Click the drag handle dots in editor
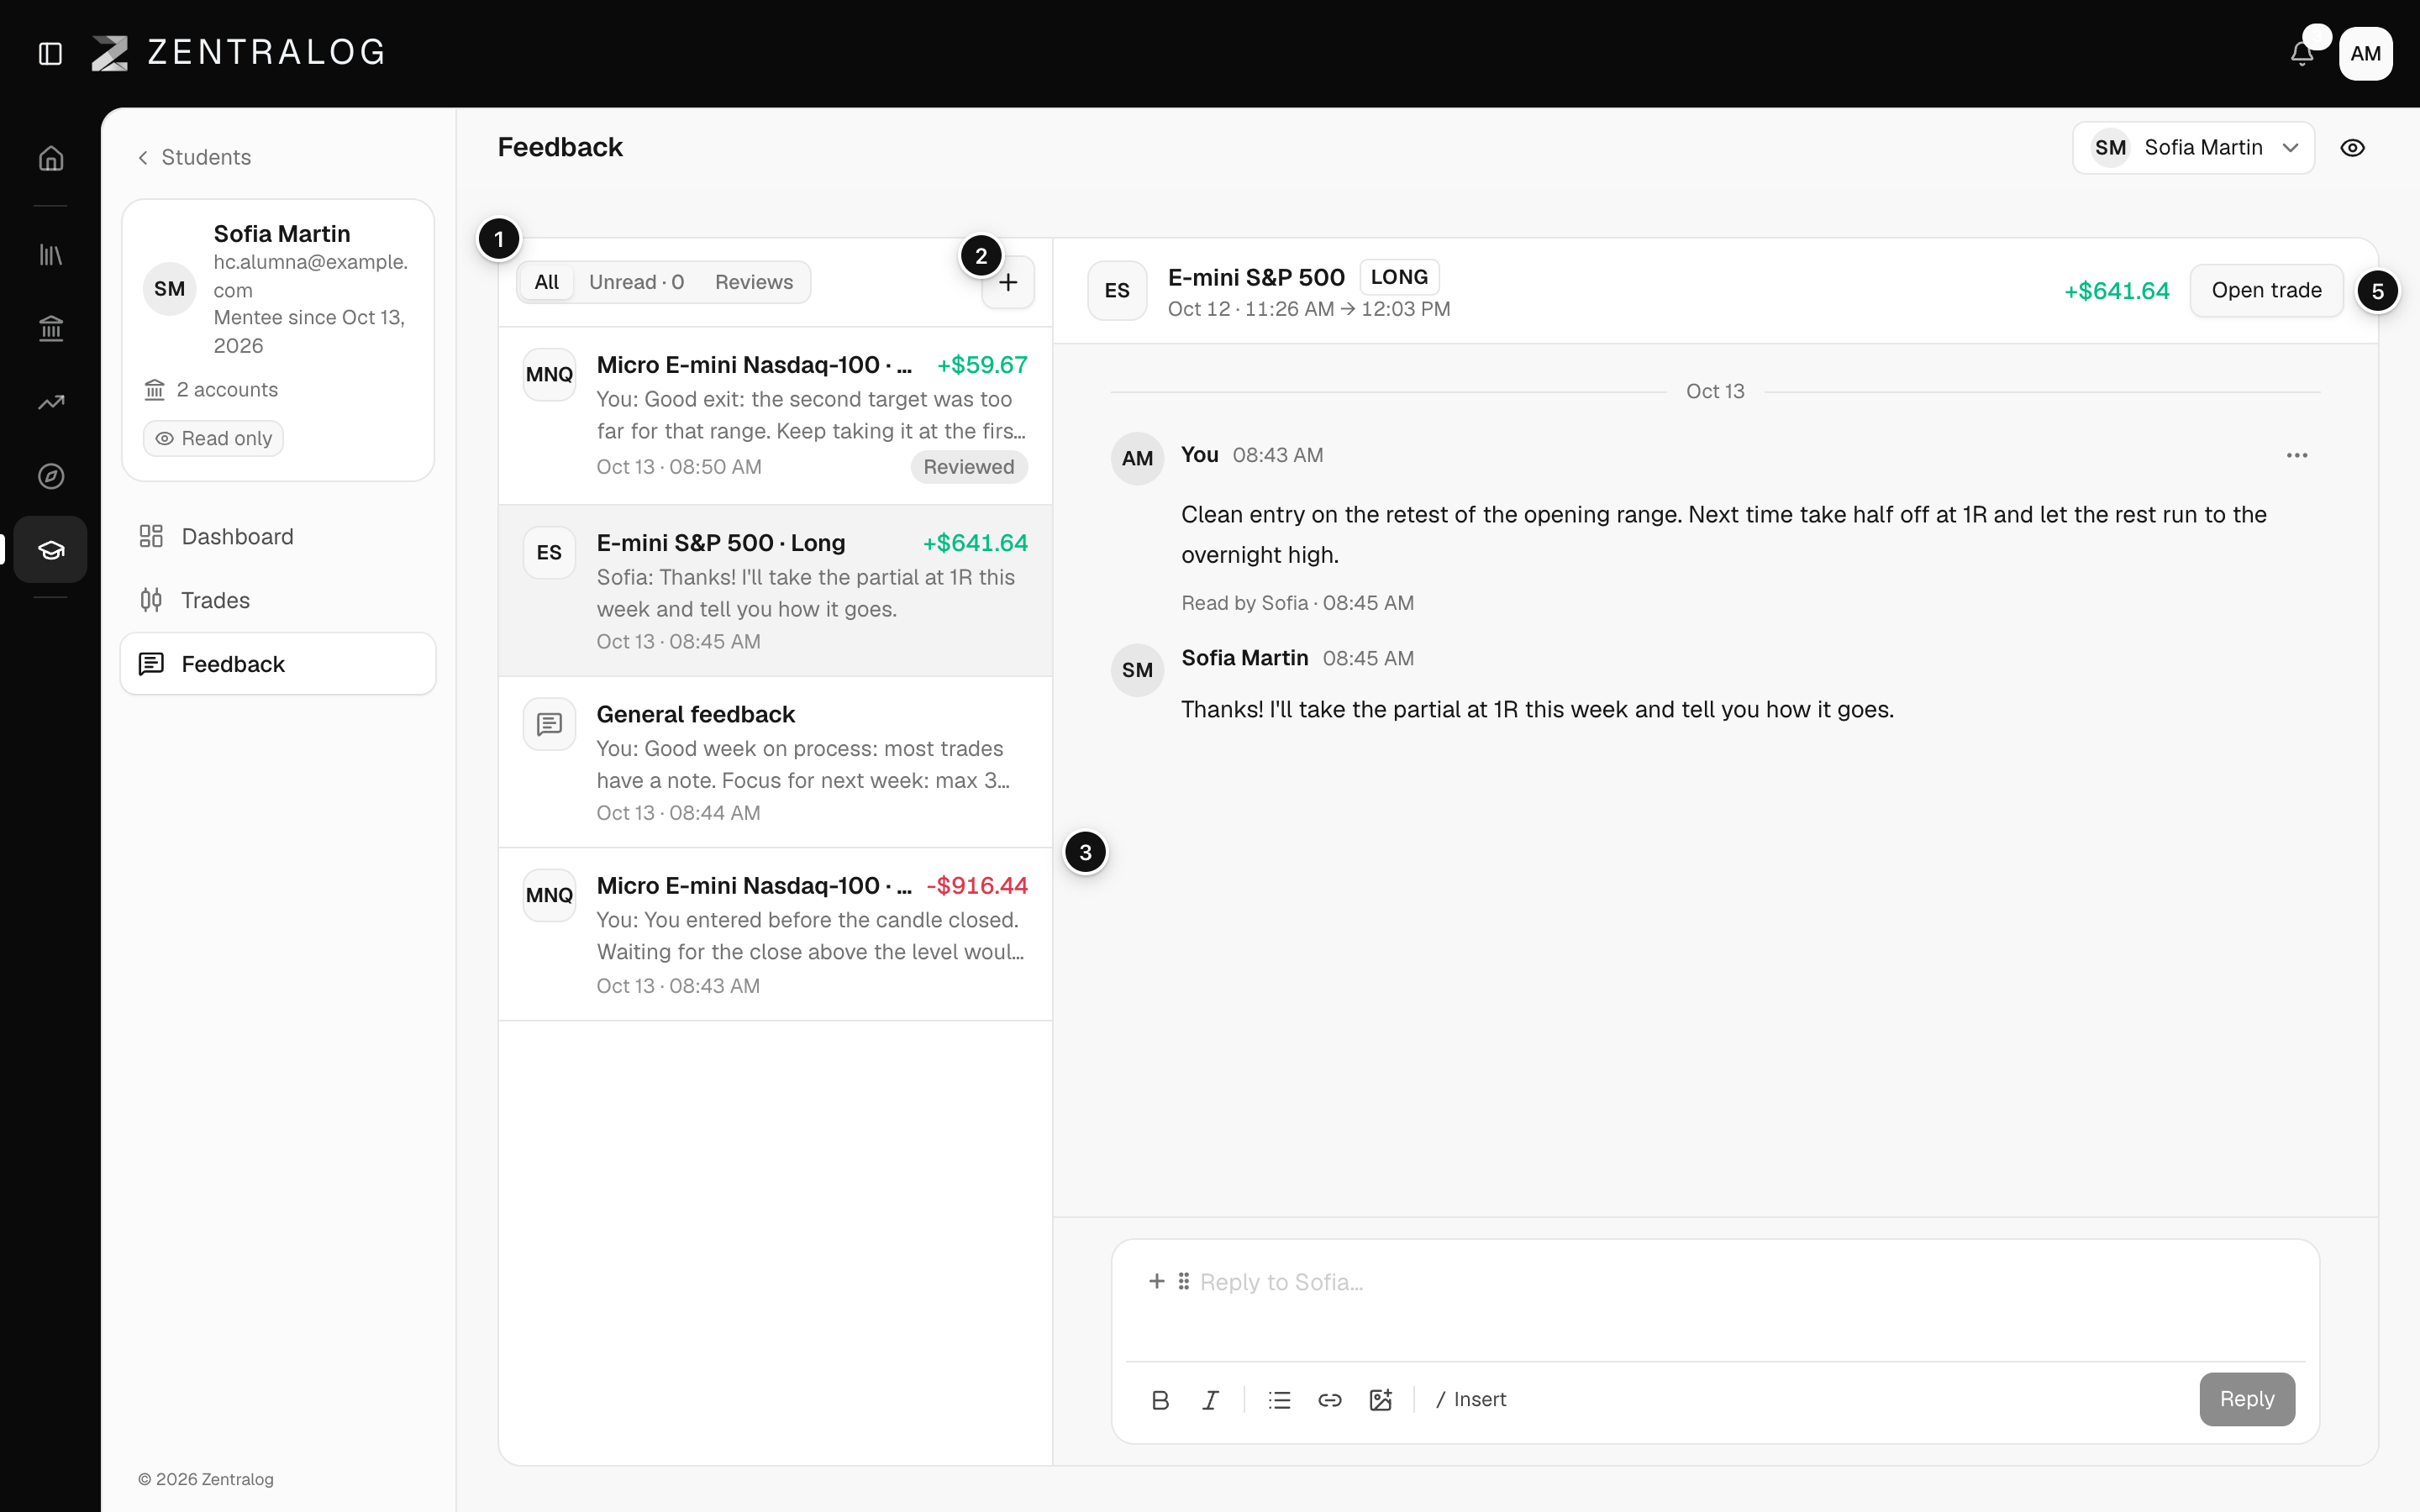 1183,1281
